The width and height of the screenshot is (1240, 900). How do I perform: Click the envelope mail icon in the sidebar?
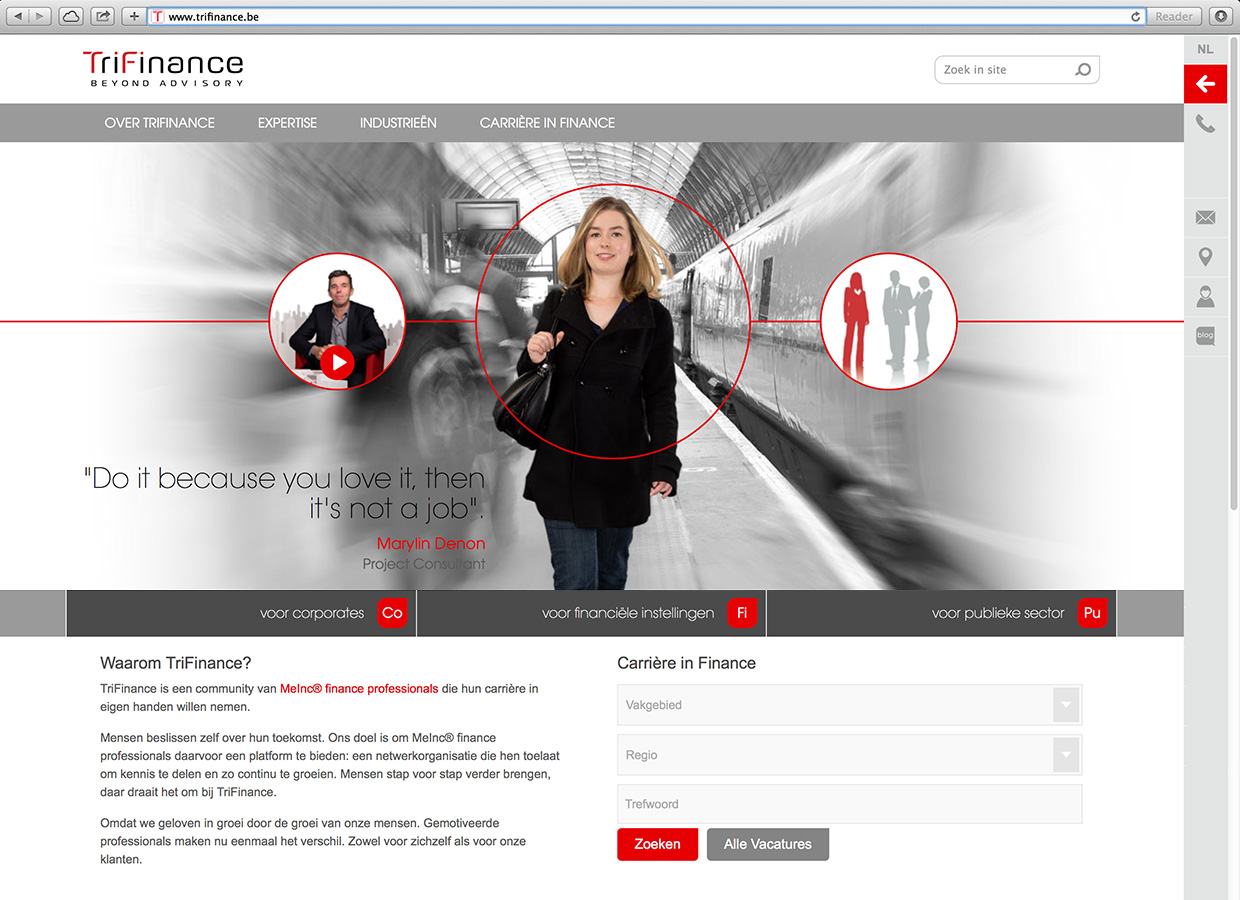click(x=1205, y=217)
